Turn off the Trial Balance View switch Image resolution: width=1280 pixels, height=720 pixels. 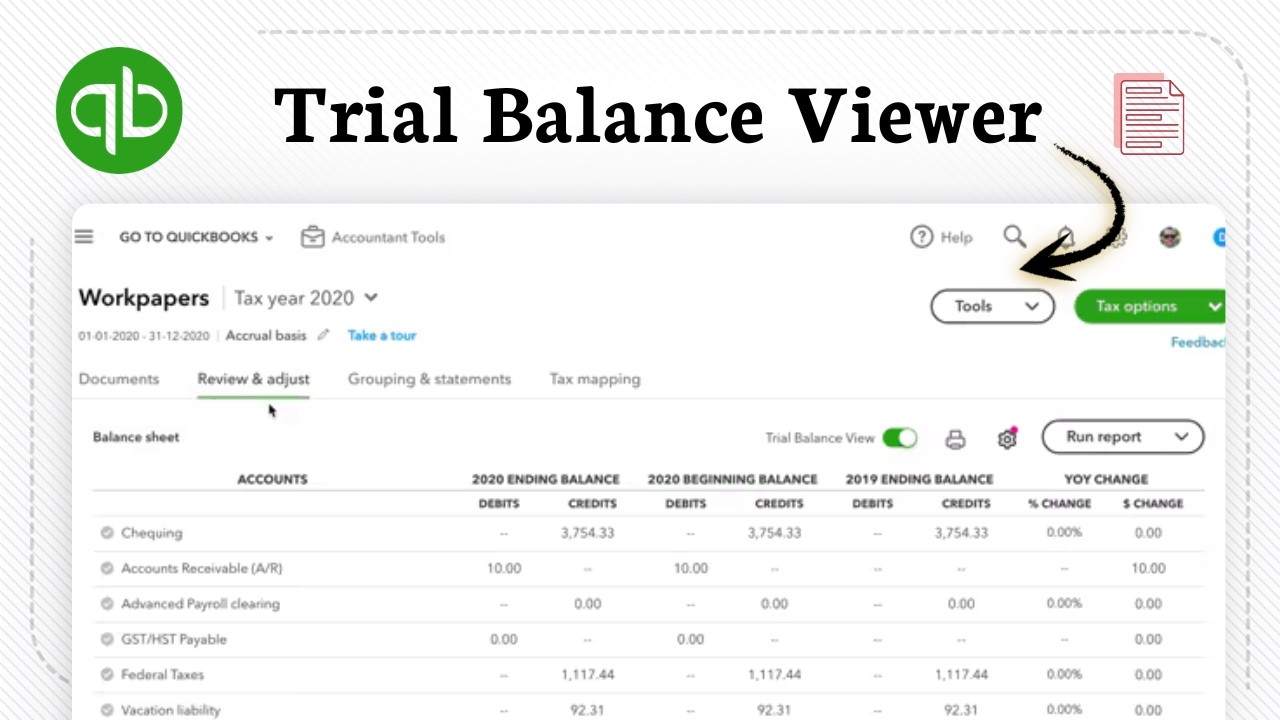coord(900,438)
